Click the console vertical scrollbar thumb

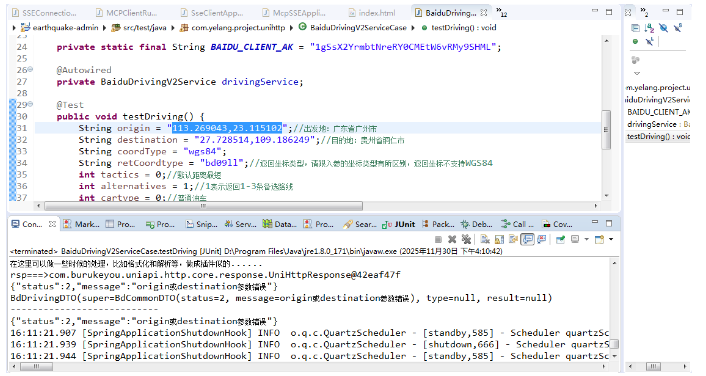pyautogui.click(x=613, y=344)
